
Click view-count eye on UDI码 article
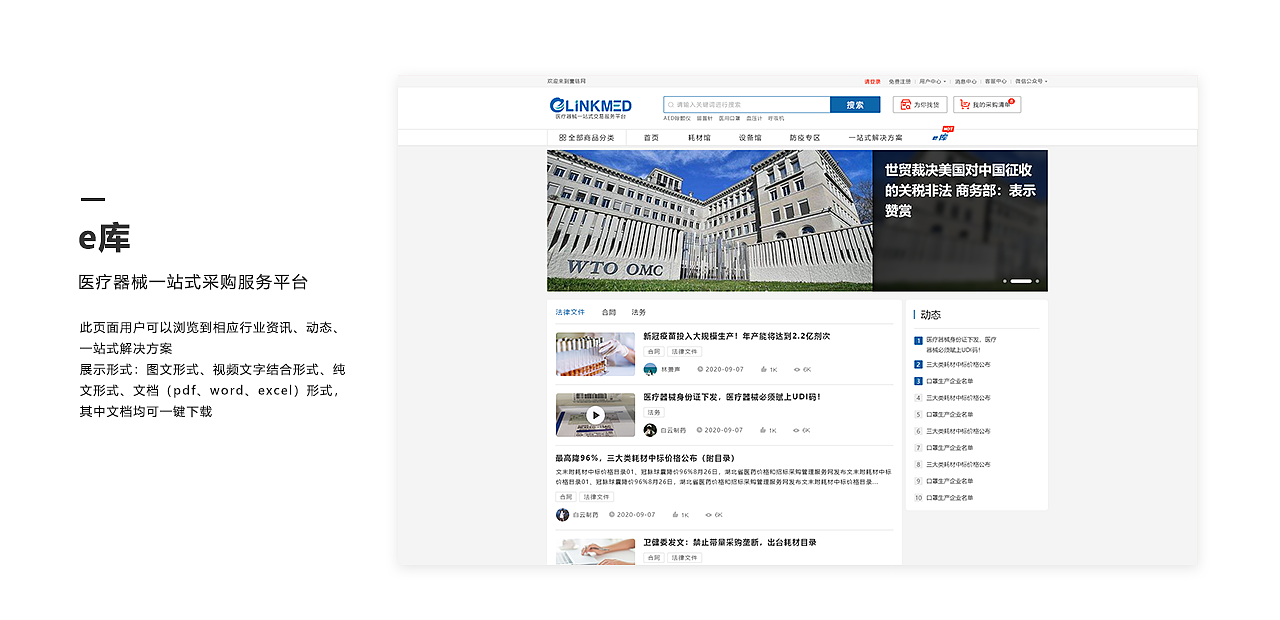[x=796, y=430]
